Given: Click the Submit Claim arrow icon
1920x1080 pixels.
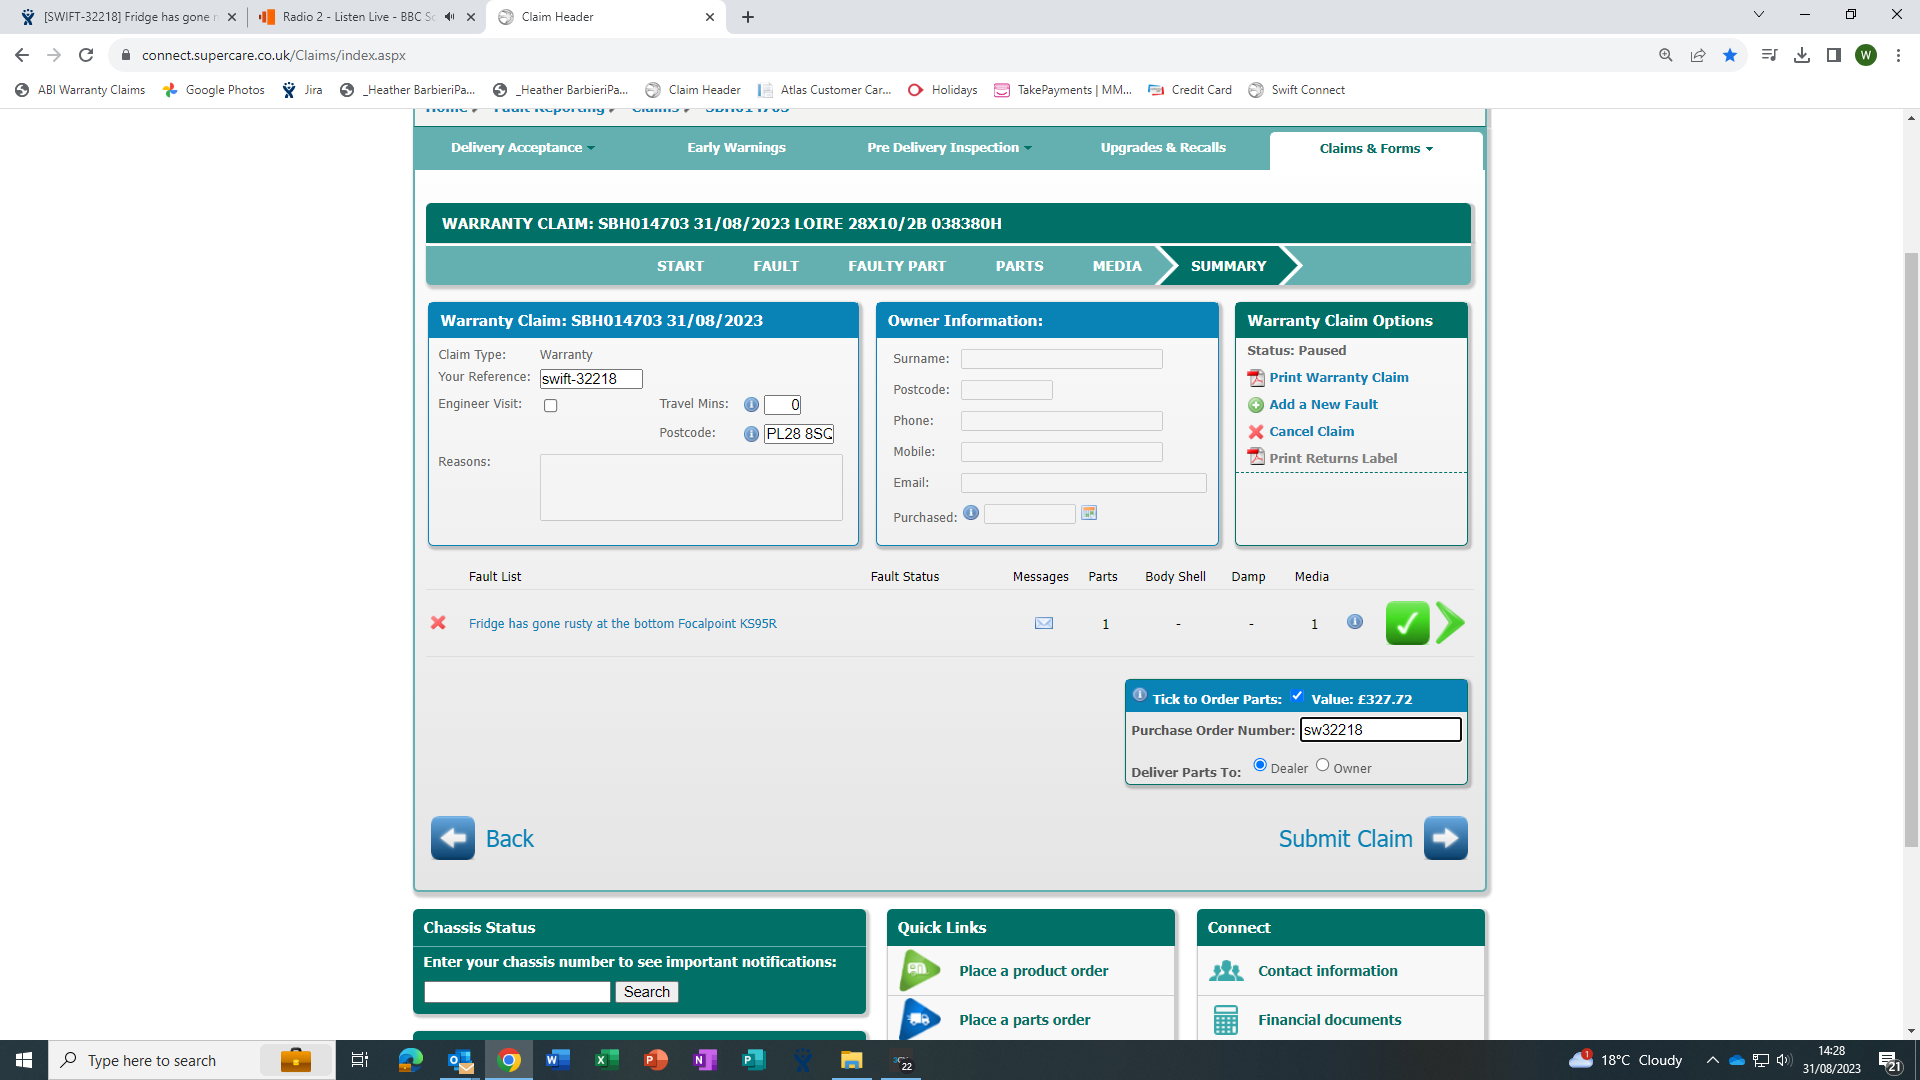Looking at the screenshot, I should coord(1445,838).
